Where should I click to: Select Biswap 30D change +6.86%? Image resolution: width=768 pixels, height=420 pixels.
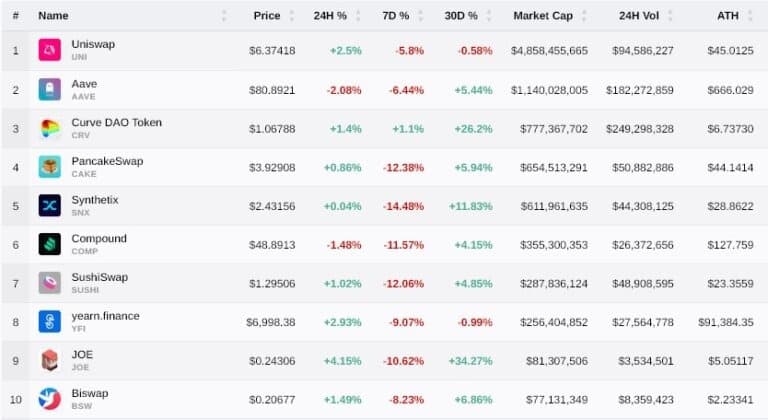coord(473,400)
